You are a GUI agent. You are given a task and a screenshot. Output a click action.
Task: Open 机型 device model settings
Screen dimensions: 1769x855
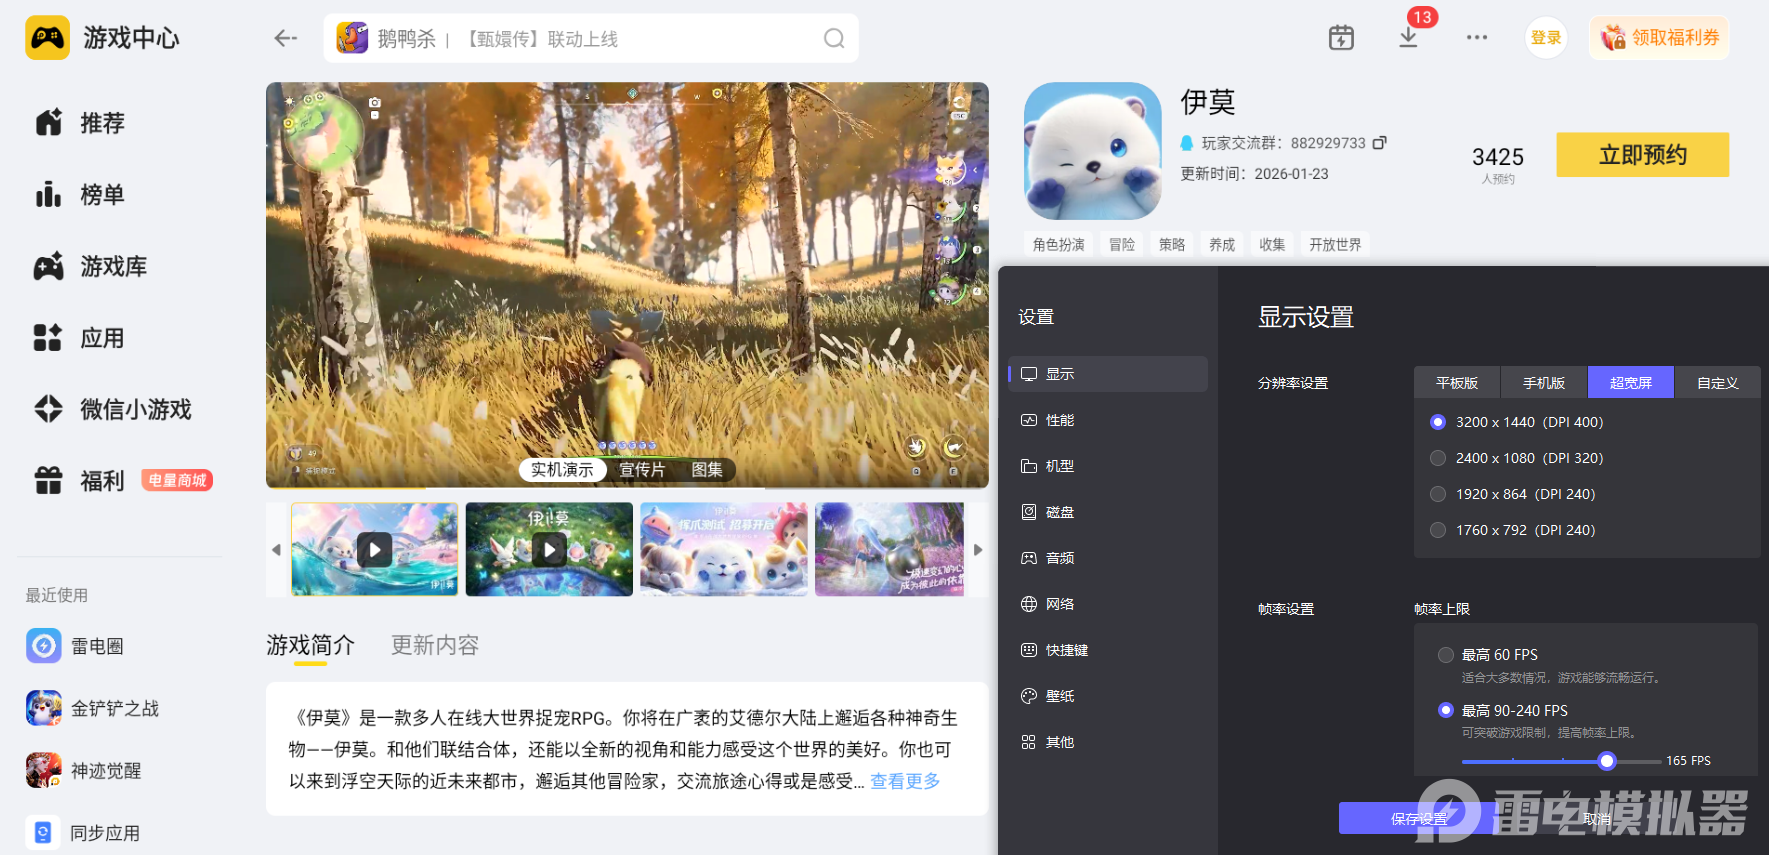(x=1108, y=466)
